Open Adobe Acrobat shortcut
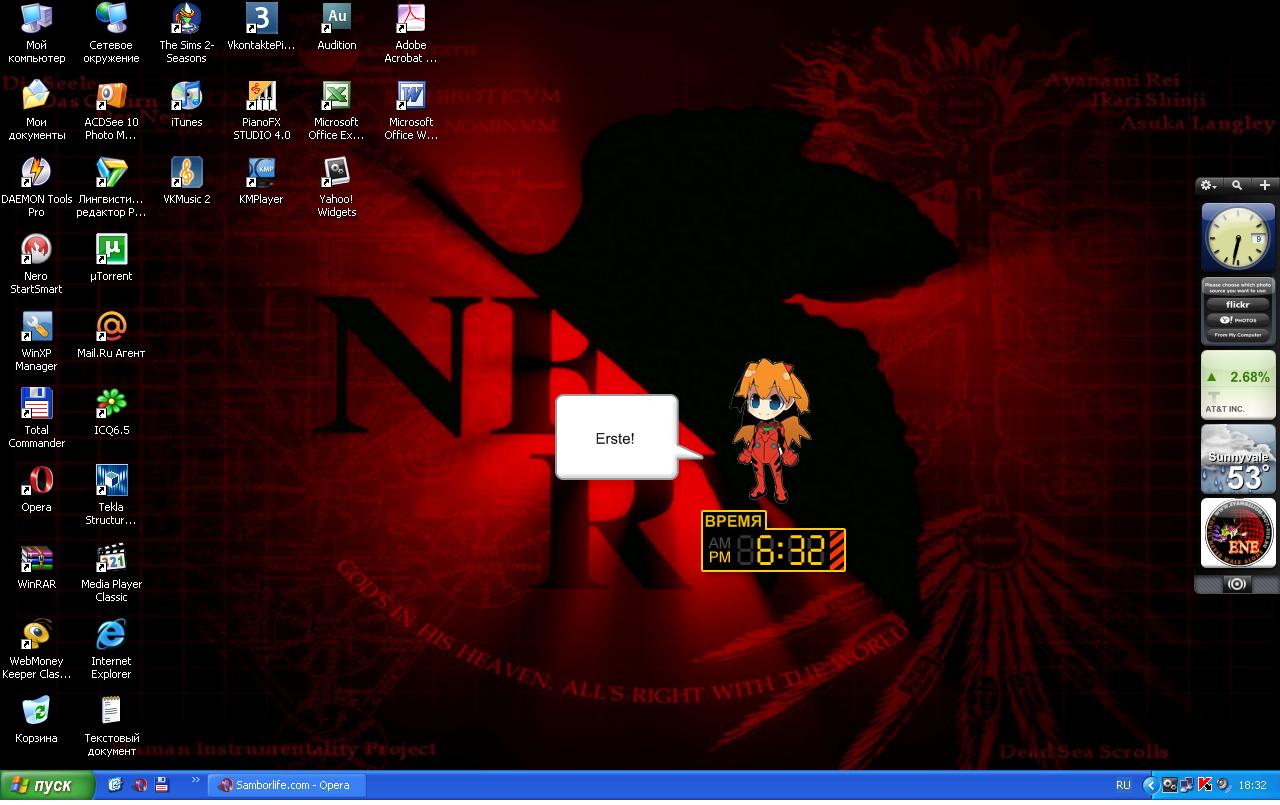Viewport: 1280px width, 805px height. [410, 33]
